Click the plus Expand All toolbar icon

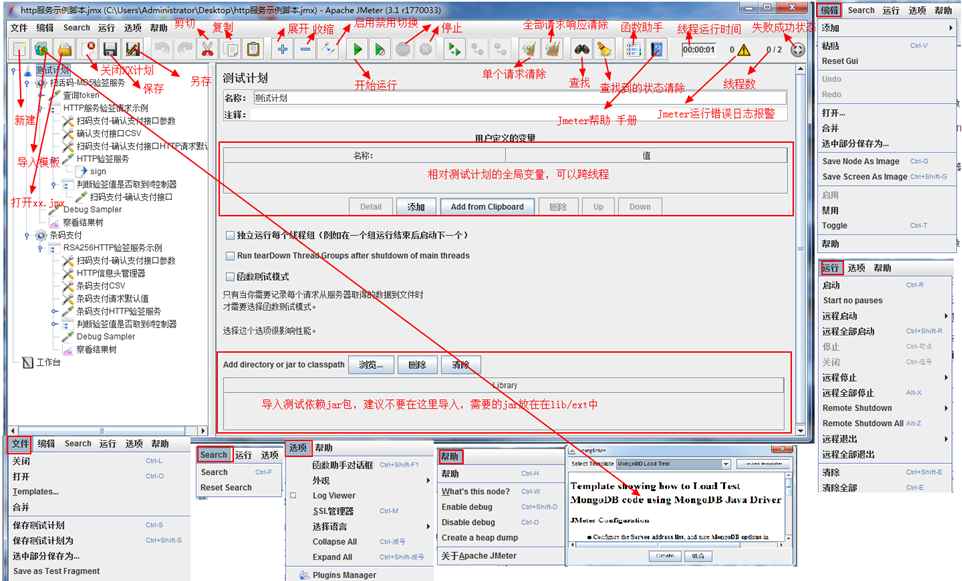[282, 49]
